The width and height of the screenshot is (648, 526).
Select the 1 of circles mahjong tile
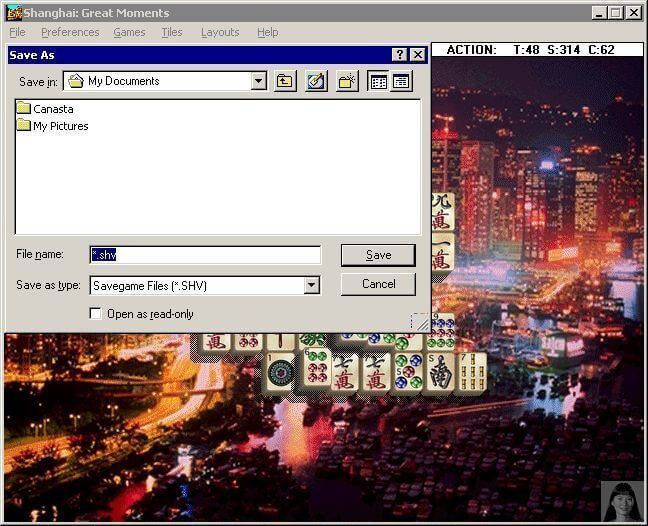(x=281, y=372)
